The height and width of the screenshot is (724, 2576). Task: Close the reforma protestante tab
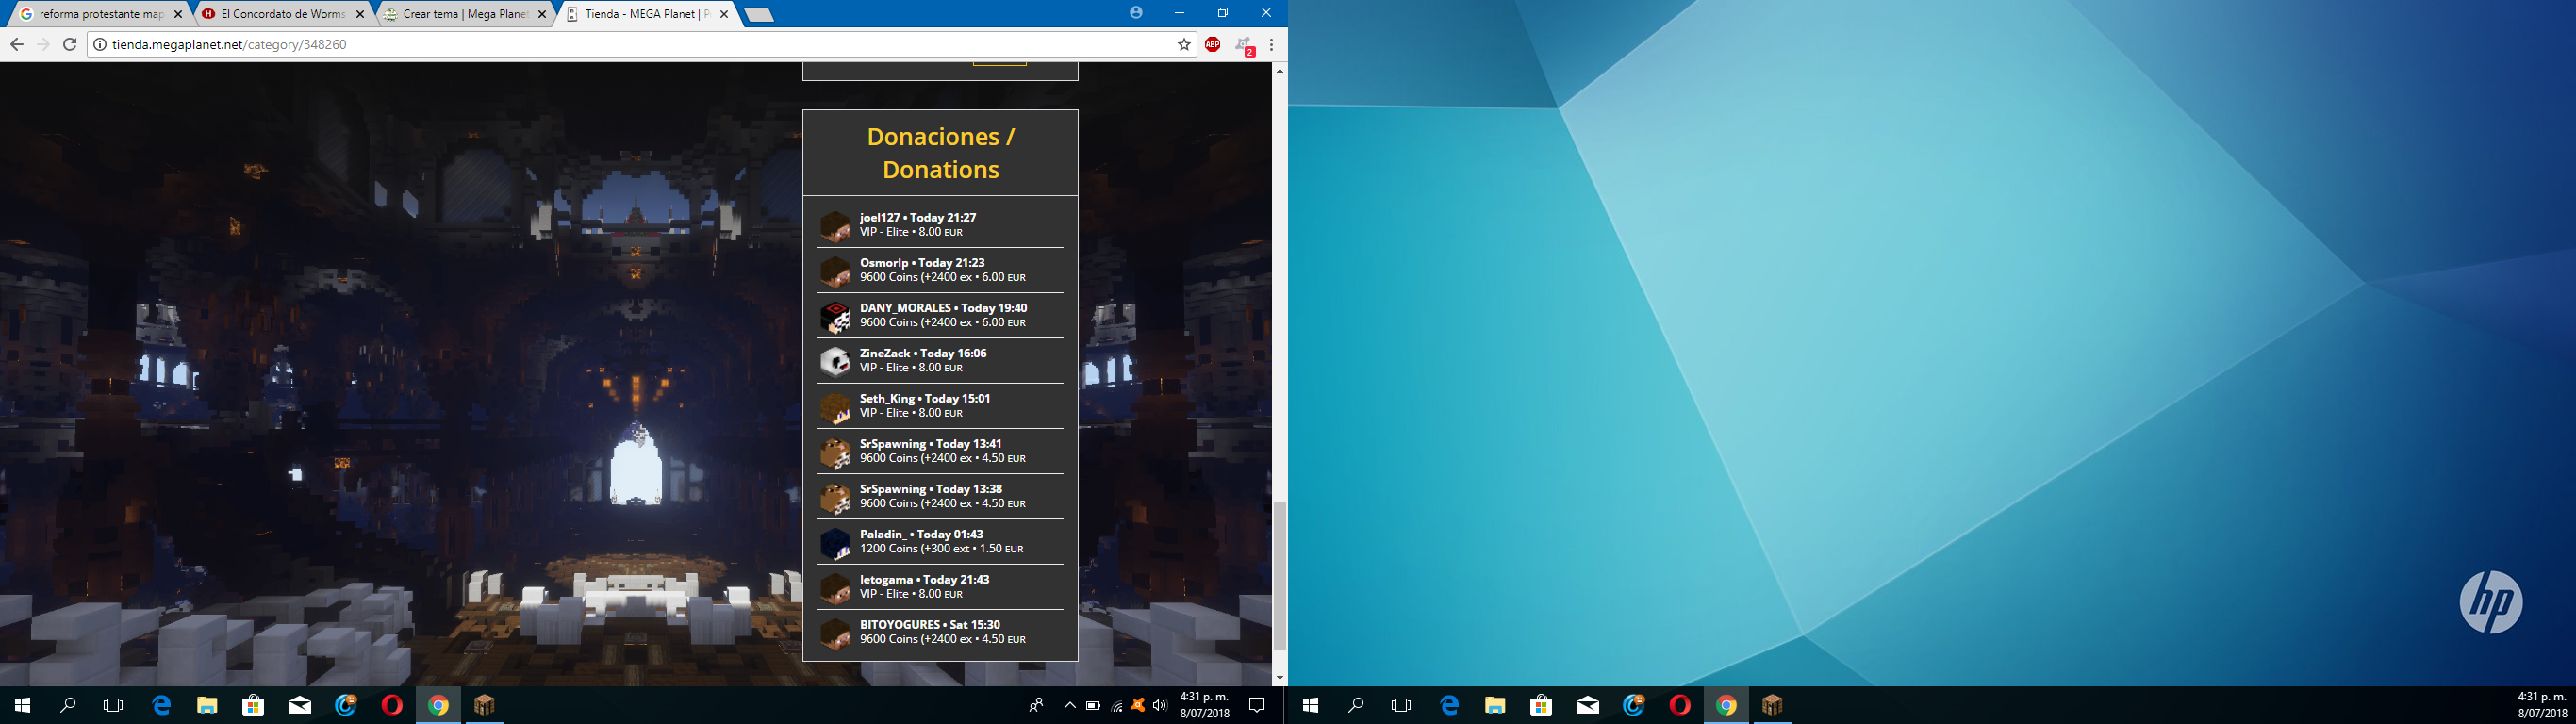[x=178, y=14]
